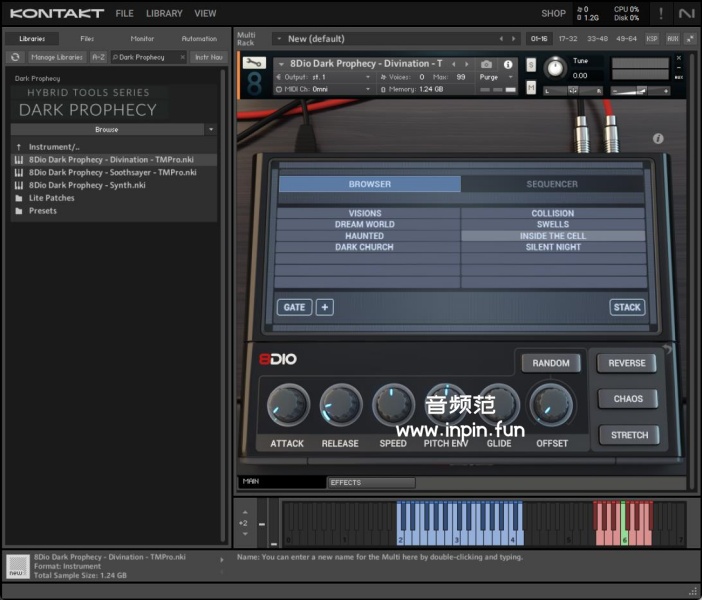
Task: Click the exclamation warning icon
Action: 660,13
